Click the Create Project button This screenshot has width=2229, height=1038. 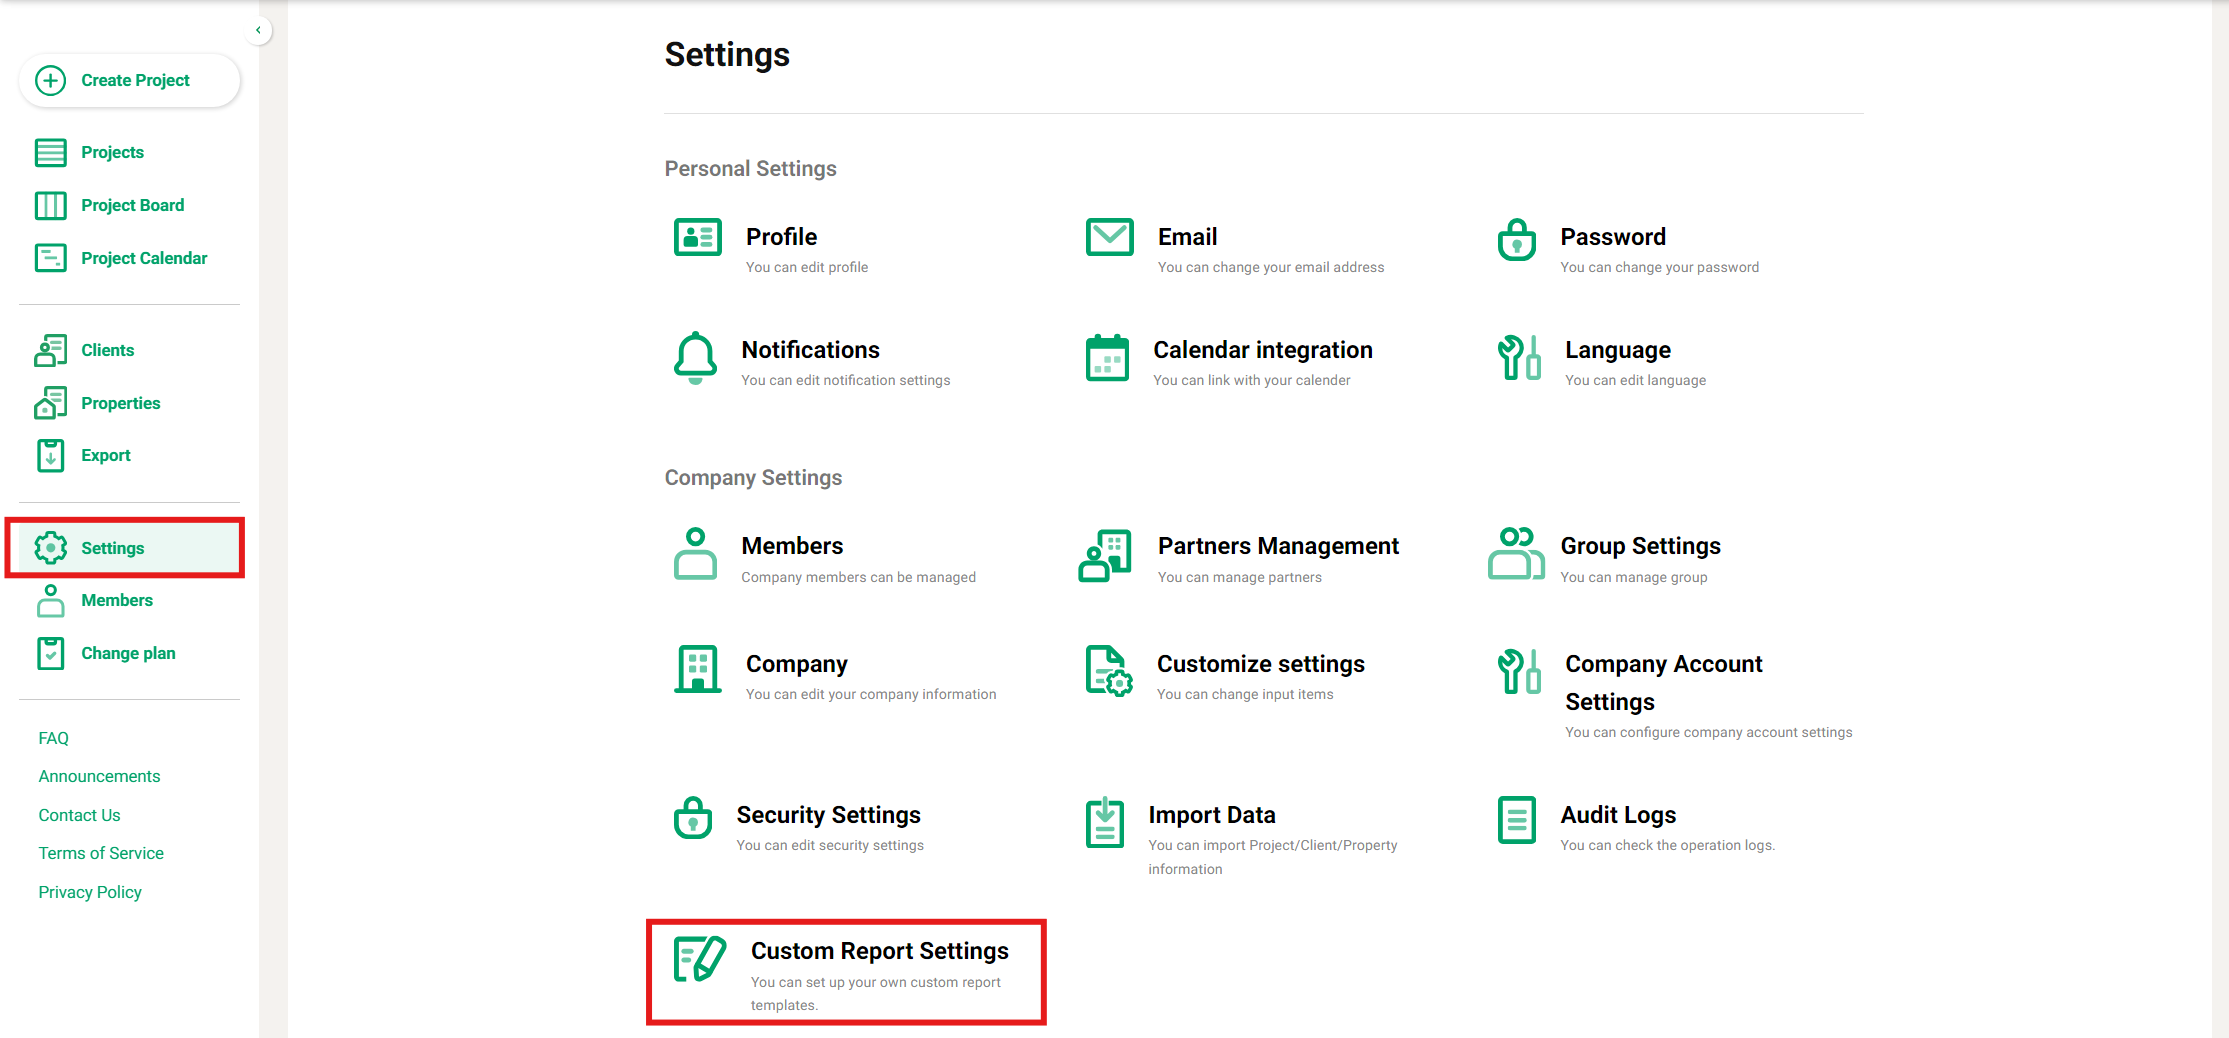click(129, 80)
